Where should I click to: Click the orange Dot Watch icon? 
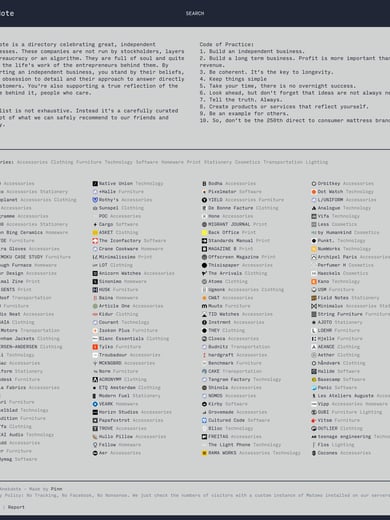pos(314,192)
